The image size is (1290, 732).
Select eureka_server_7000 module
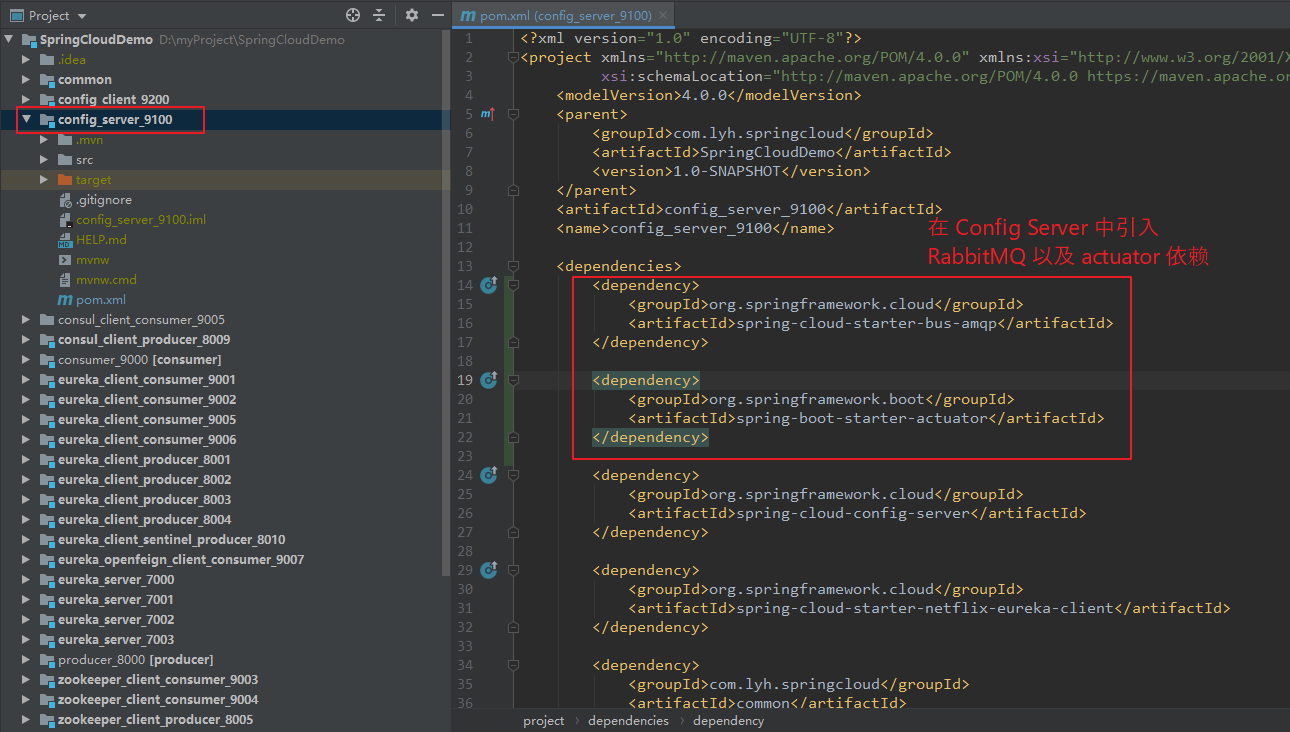point(116,580)
